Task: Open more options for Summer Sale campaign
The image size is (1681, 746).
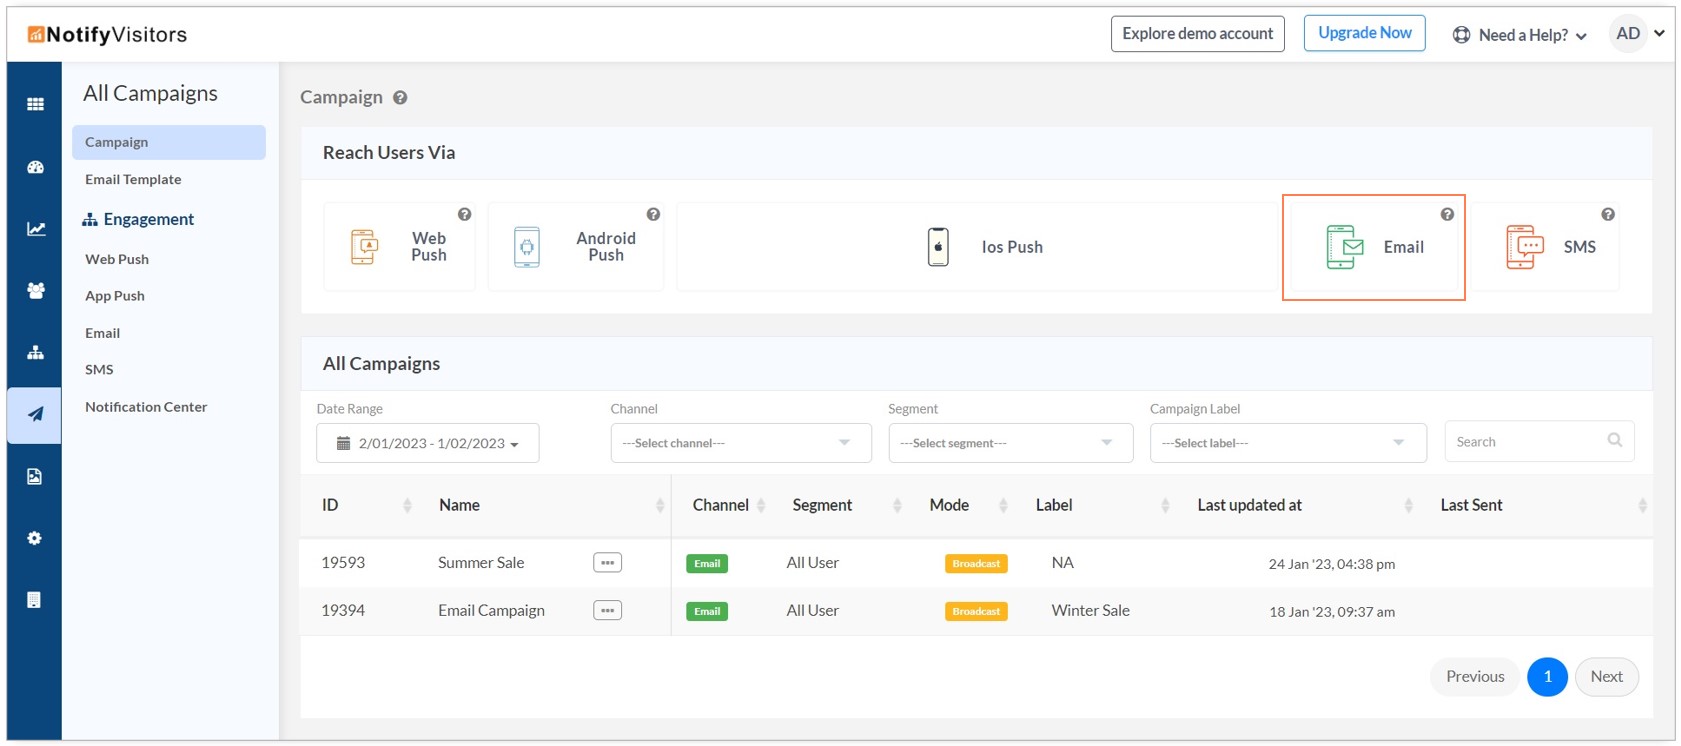Action: 607,563
